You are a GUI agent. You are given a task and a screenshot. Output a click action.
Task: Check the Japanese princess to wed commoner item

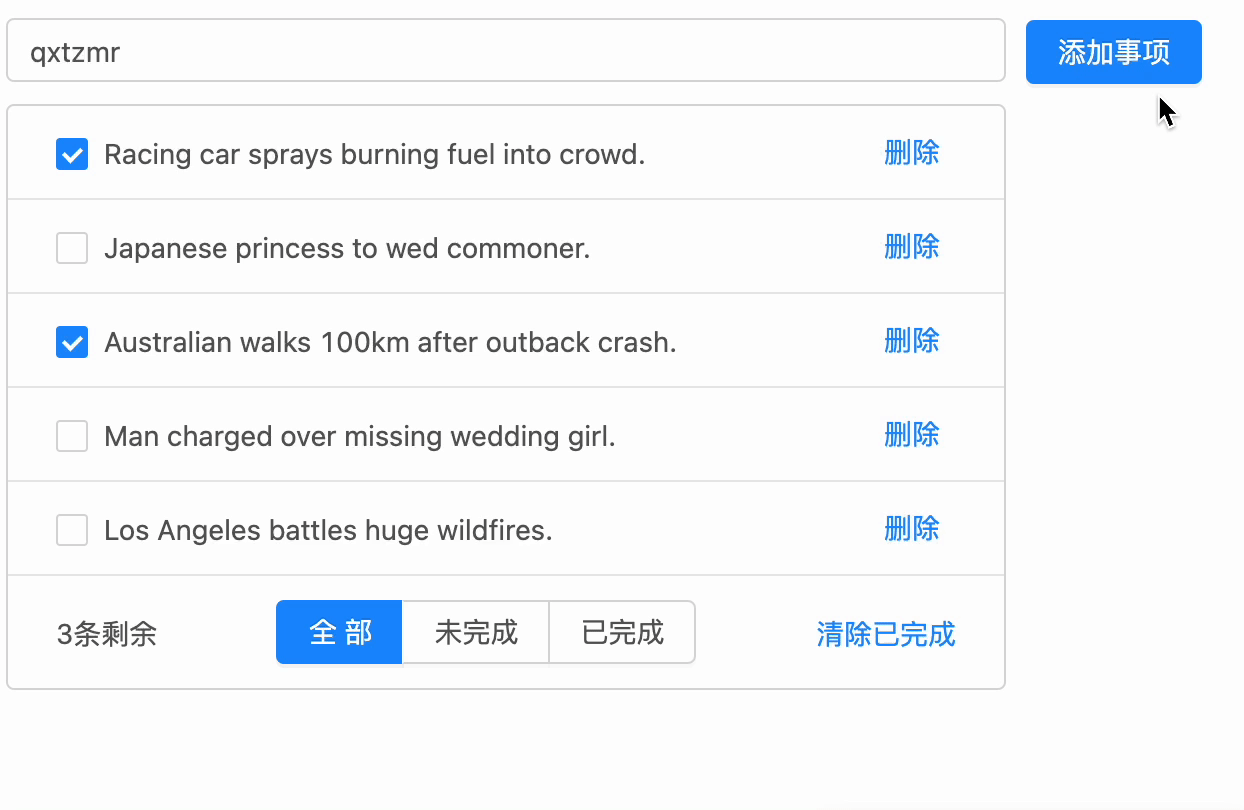[72, 248]
